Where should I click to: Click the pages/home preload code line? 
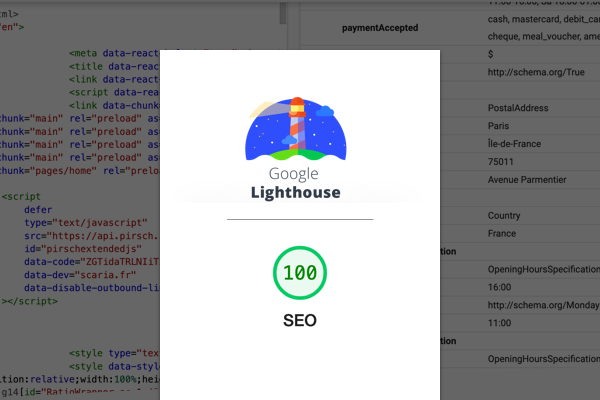(80, 171)
